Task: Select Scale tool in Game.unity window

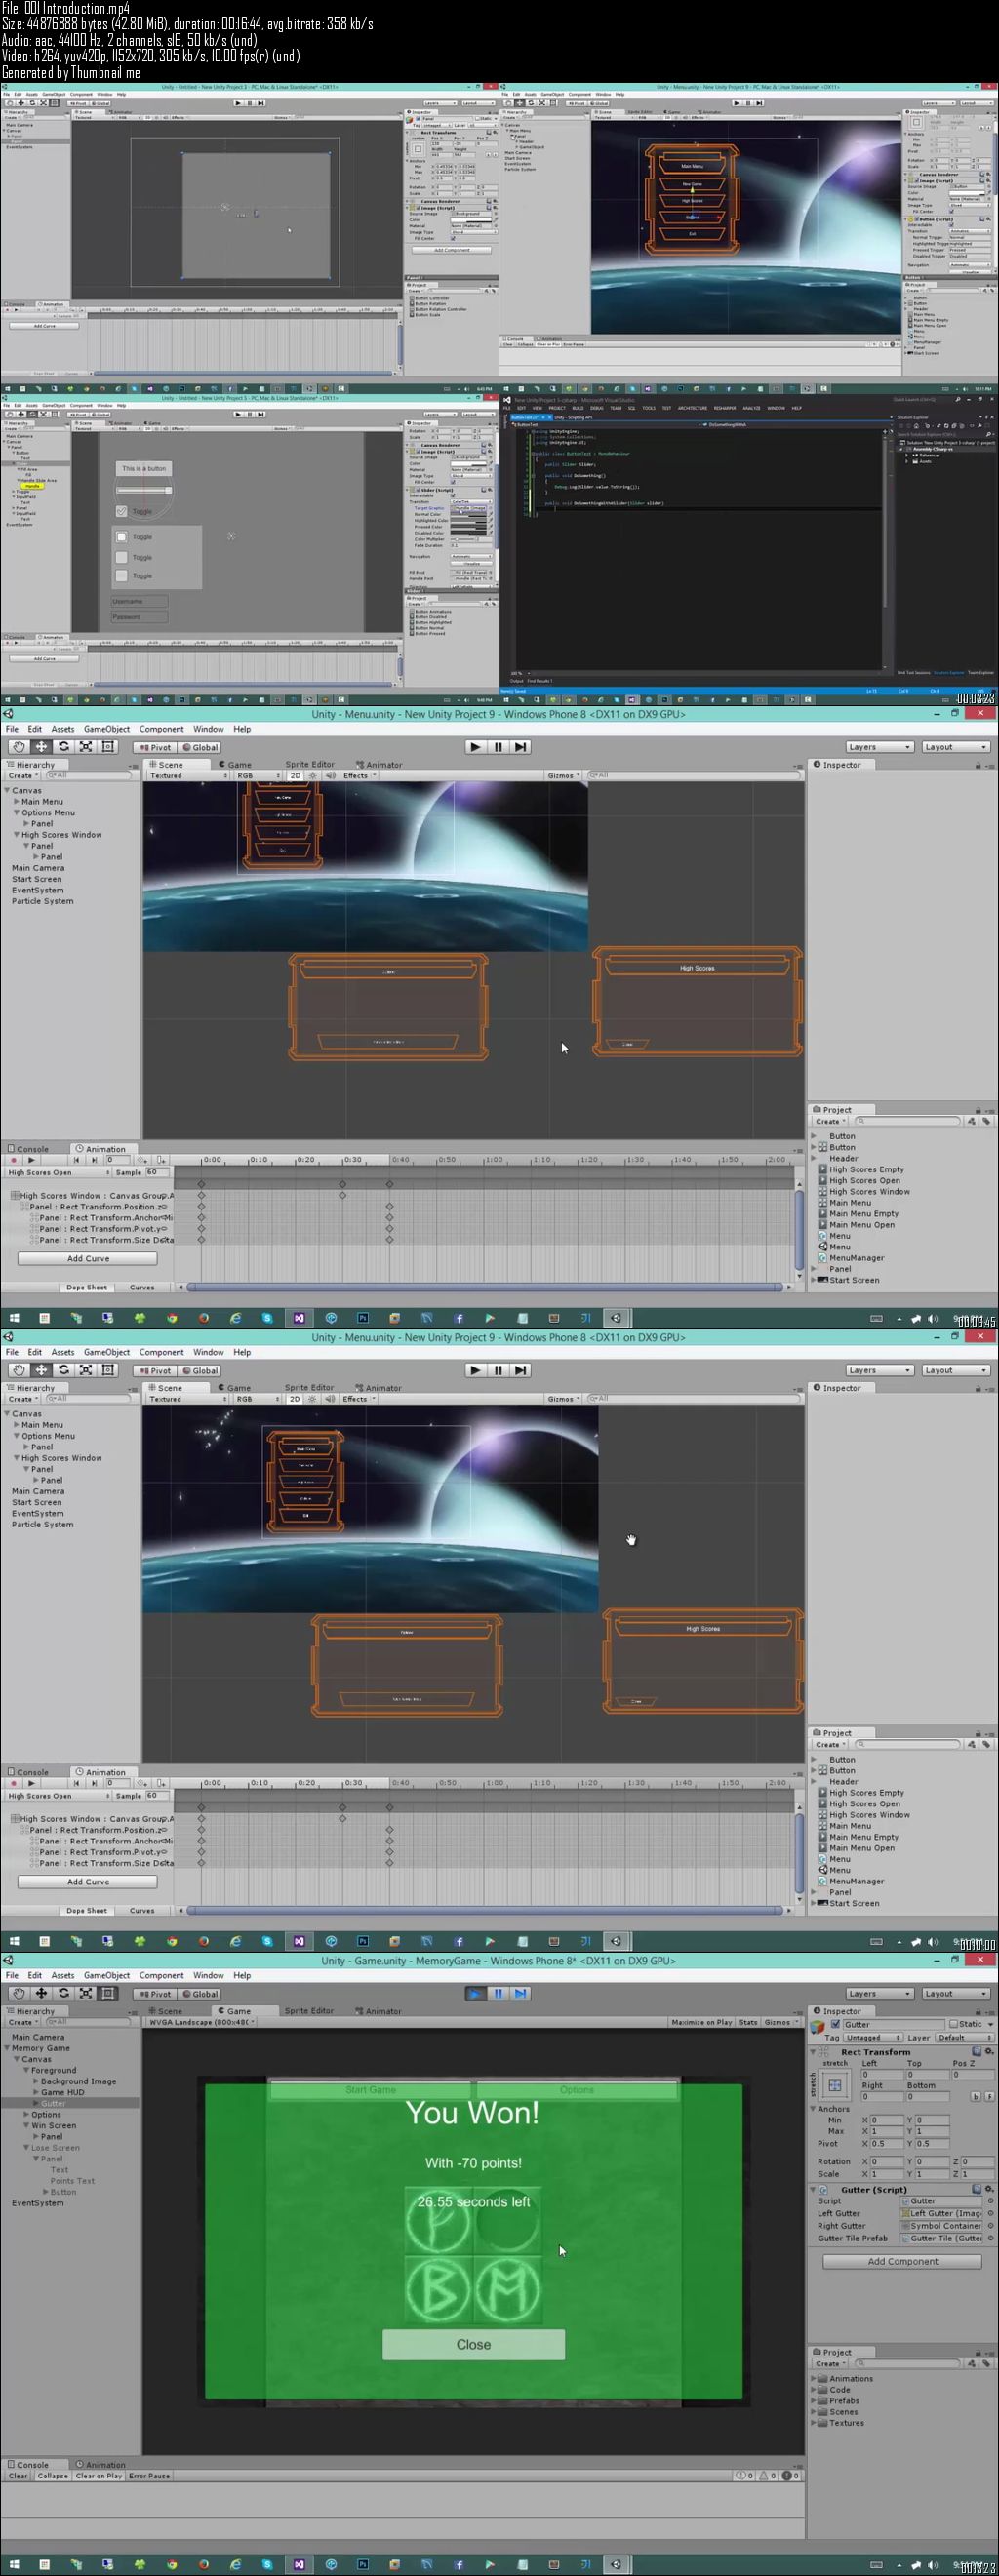Action: 86,1994
